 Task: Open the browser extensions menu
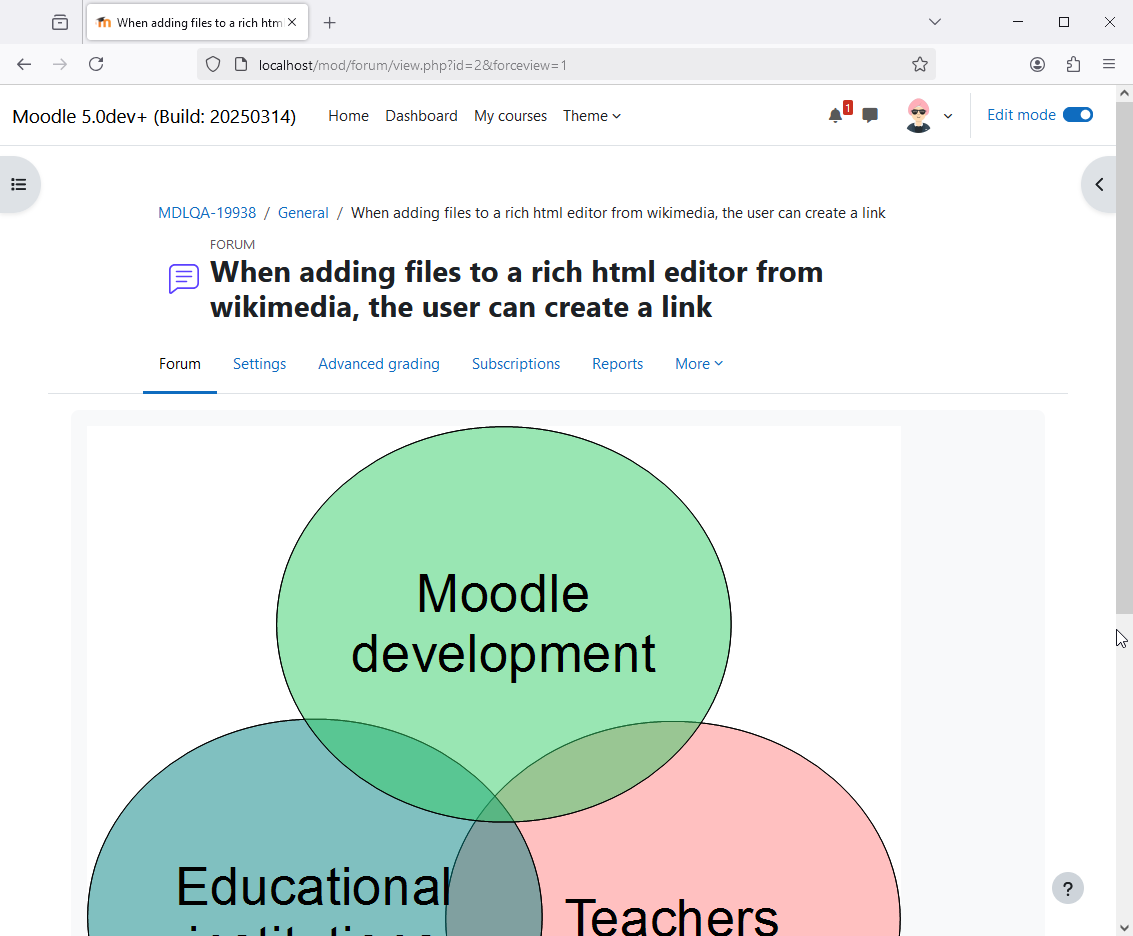1073,64
